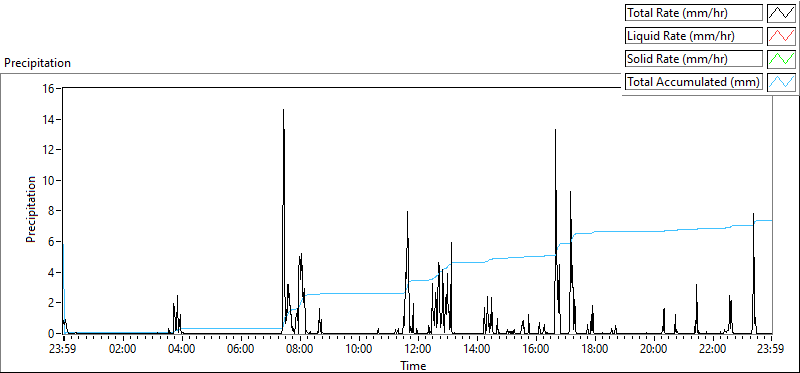Click the 08:00 time axis label

(x=300, y=350)
